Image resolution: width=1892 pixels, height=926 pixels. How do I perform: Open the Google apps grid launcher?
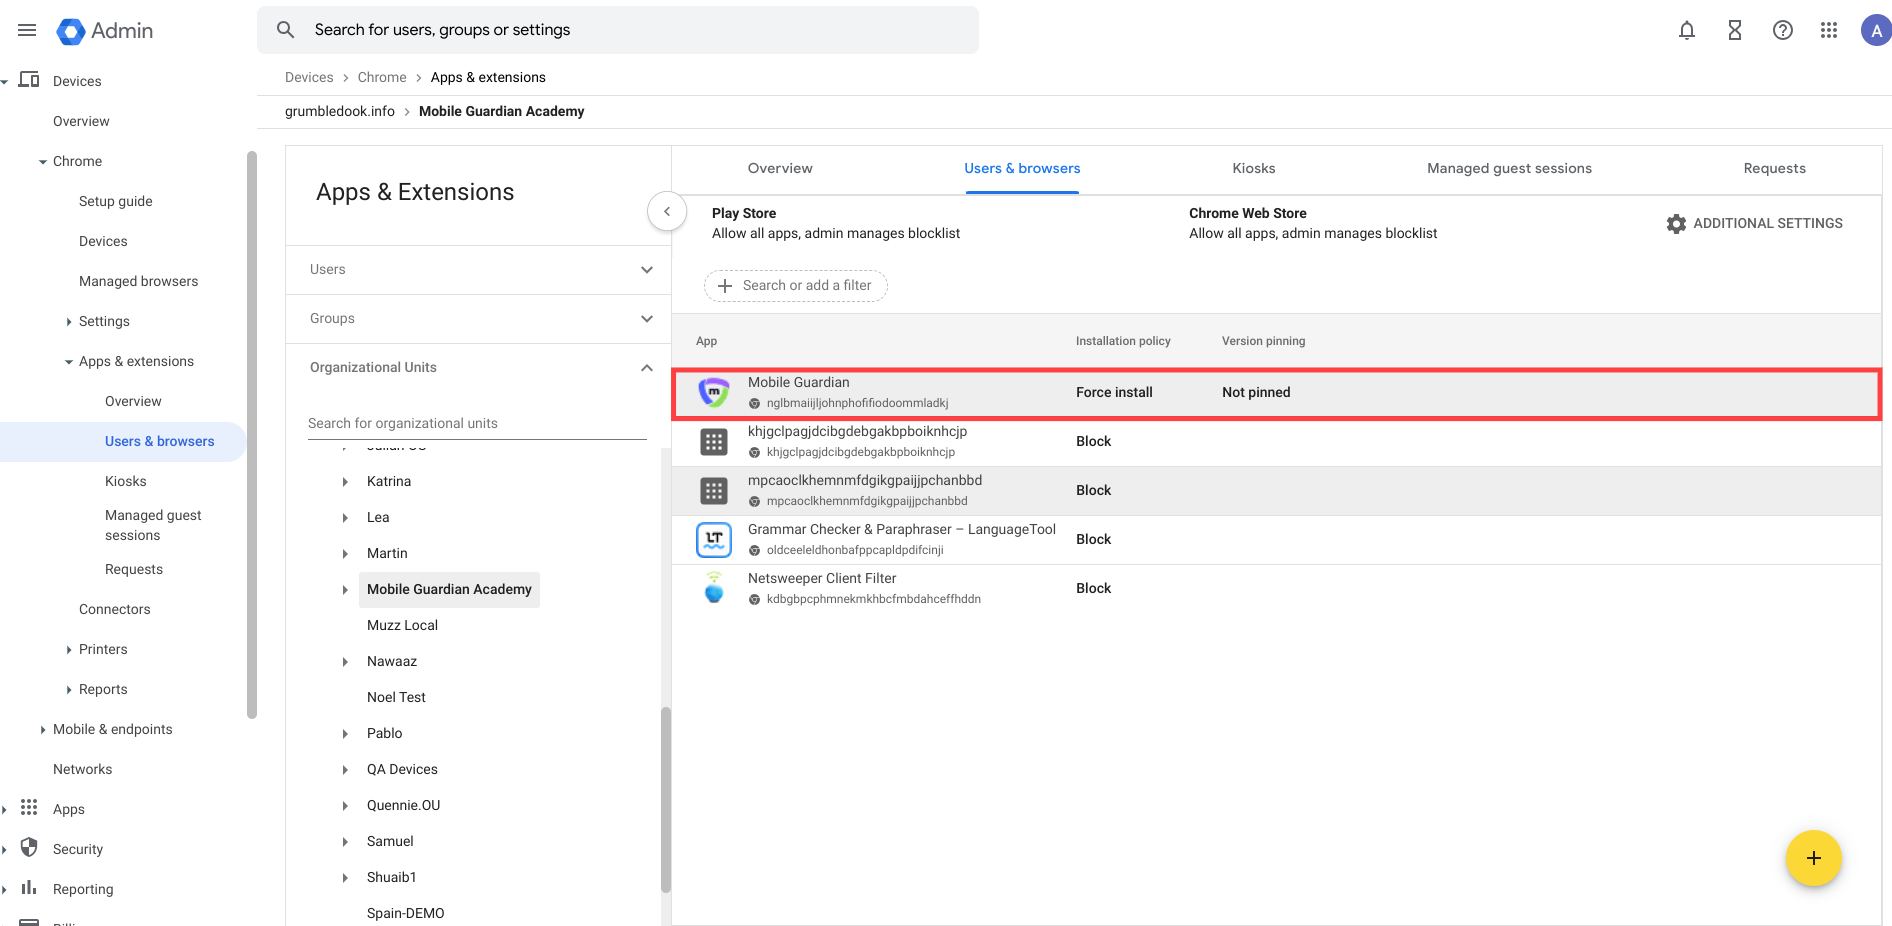click(x=1829, y=30)
